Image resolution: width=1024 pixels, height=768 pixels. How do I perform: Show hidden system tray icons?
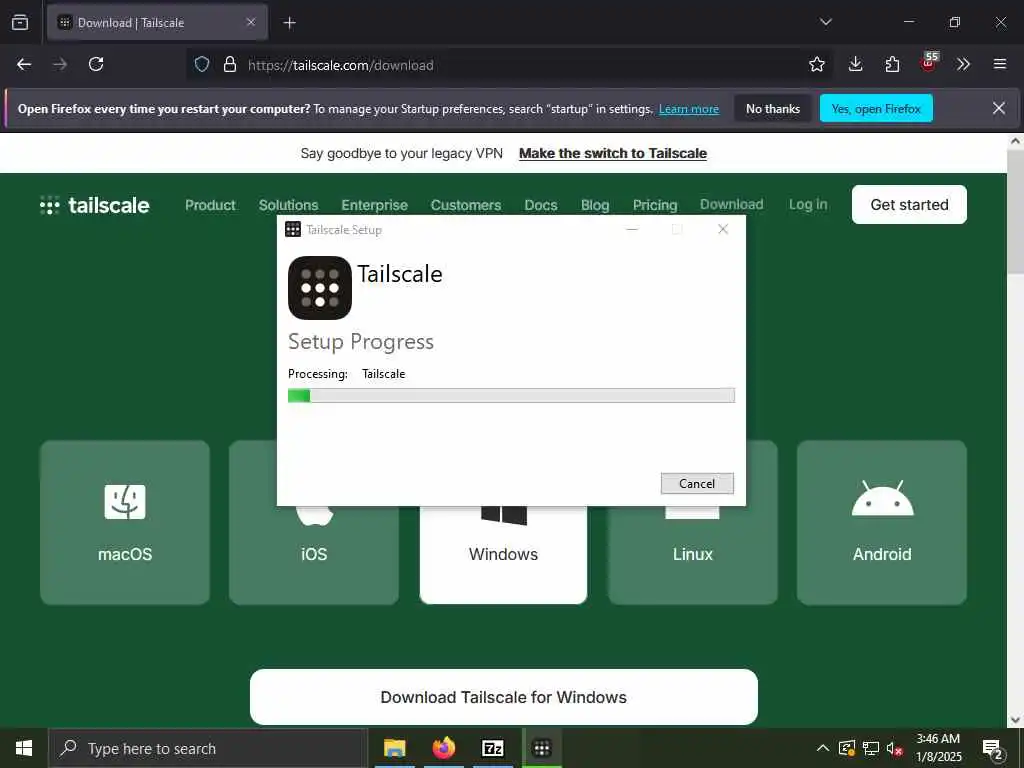(x=823, y=748)
